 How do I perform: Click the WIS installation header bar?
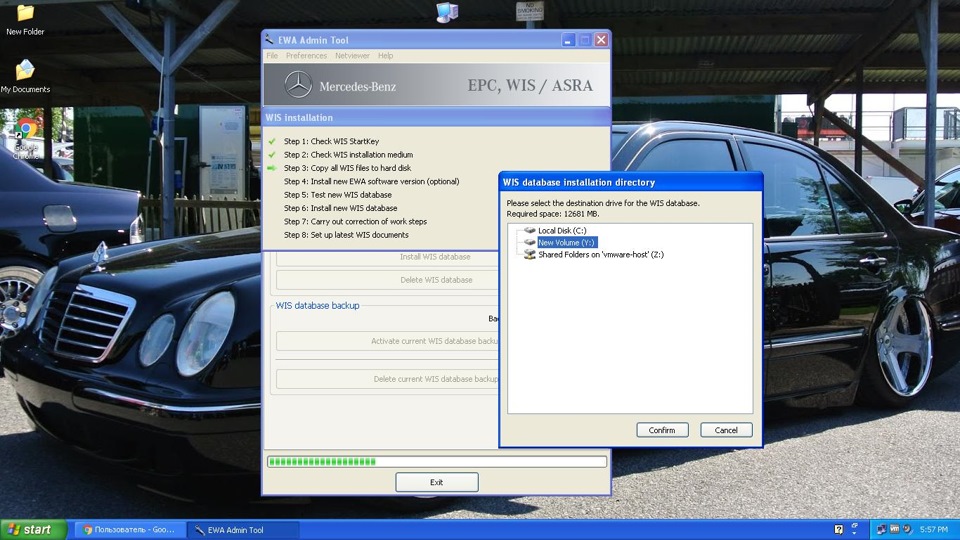coord(437,118)
